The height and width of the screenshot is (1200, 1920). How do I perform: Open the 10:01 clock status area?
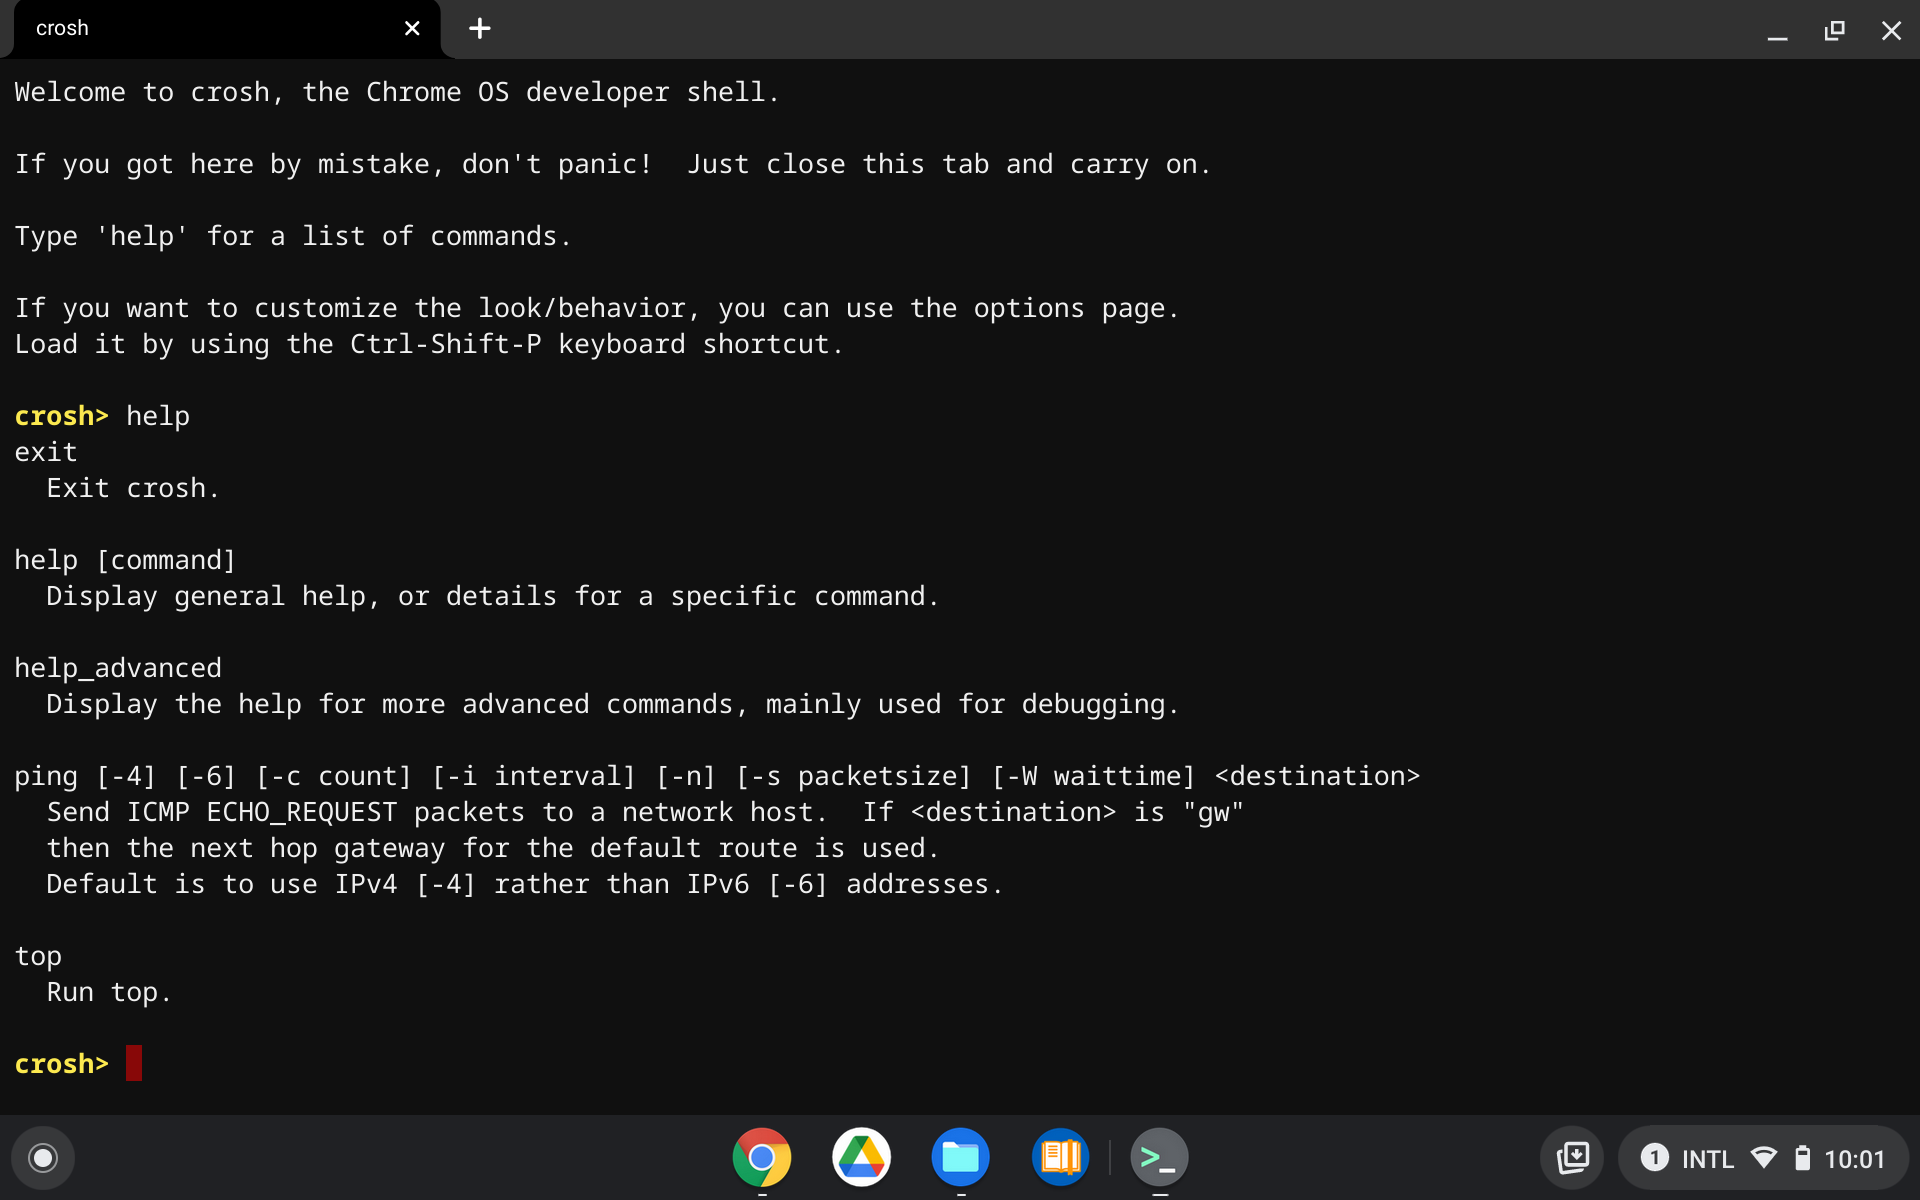1854,1159
